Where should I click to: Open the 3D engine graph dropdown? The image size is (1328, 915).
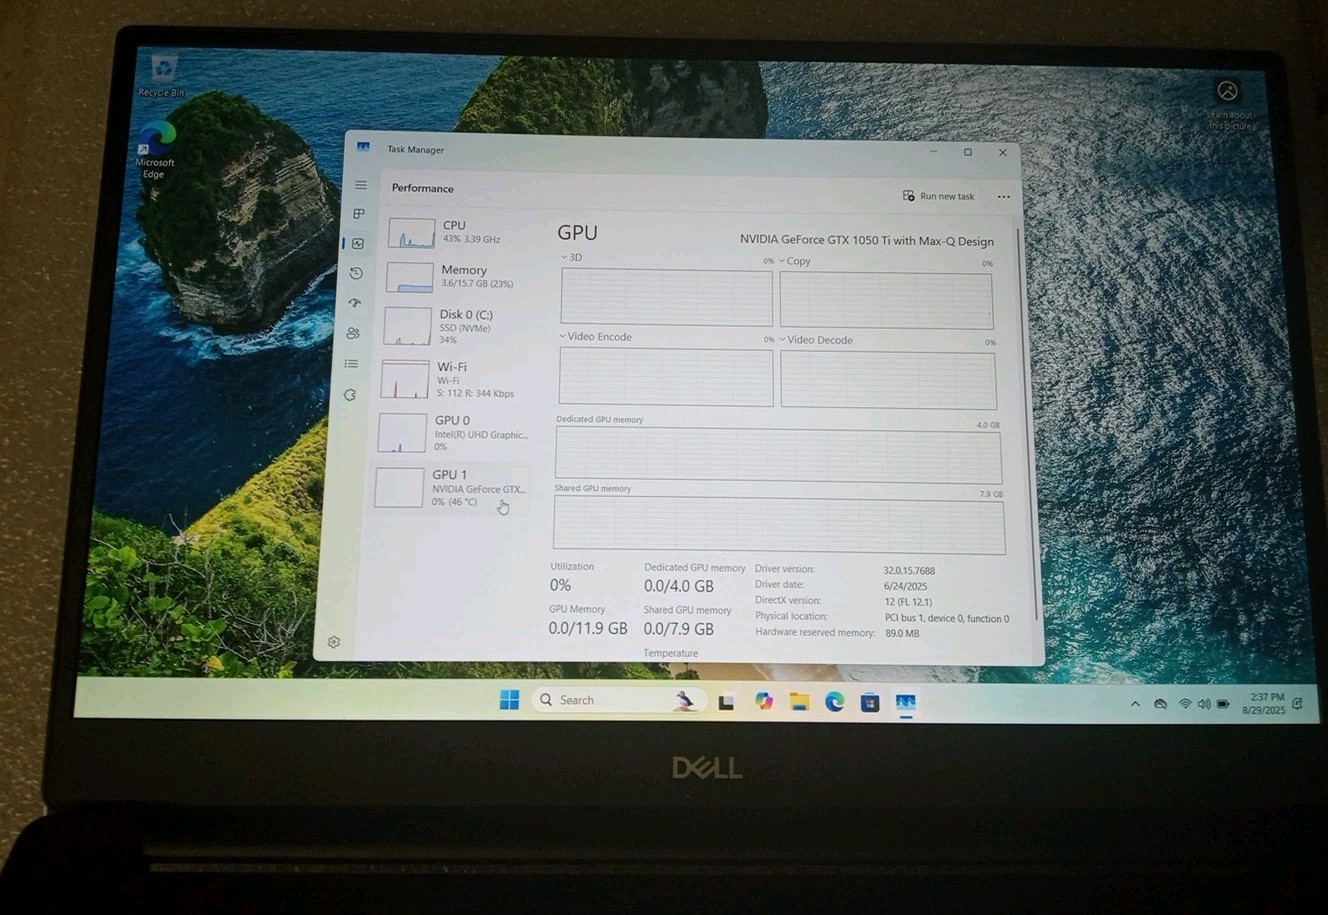click(x=570, y=258)
